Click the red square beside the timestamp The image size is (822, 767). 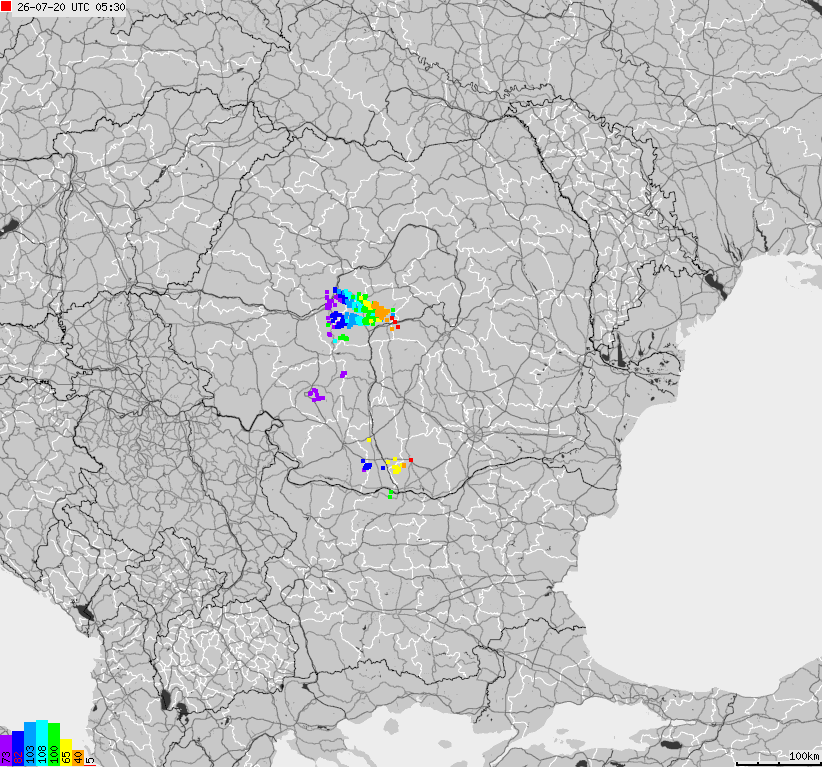[x=6, y=6]
